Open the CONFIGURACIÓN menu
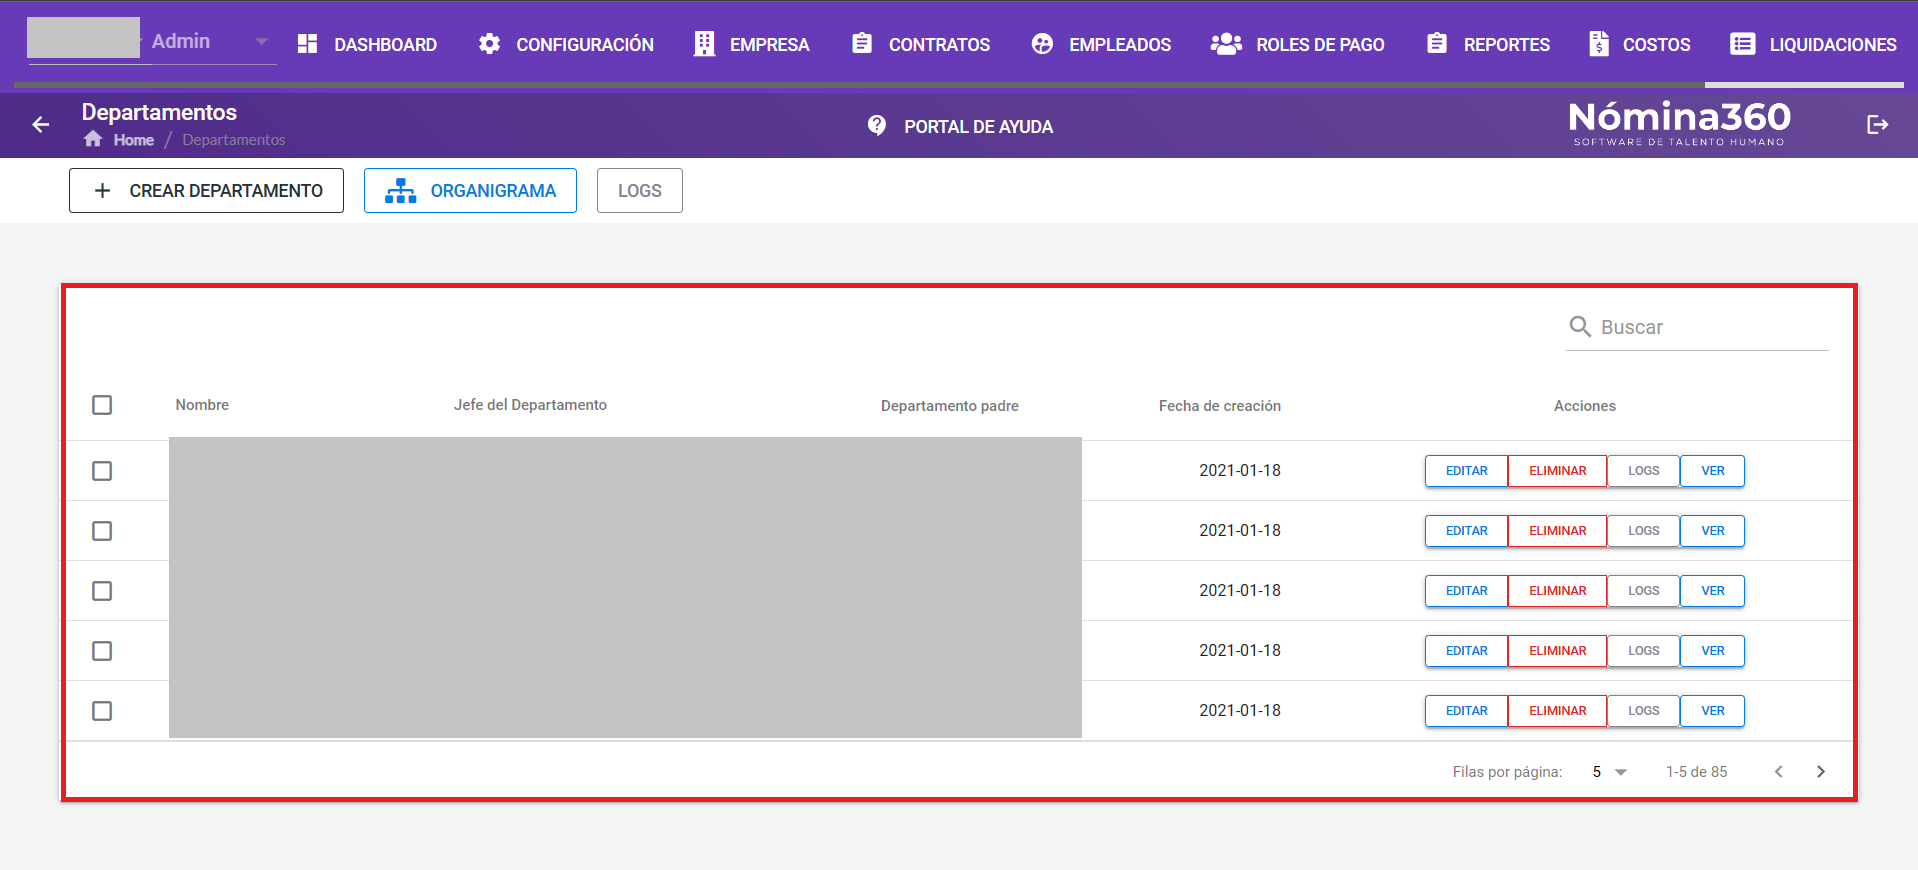Screen dimensions: 1918x870 566,45
